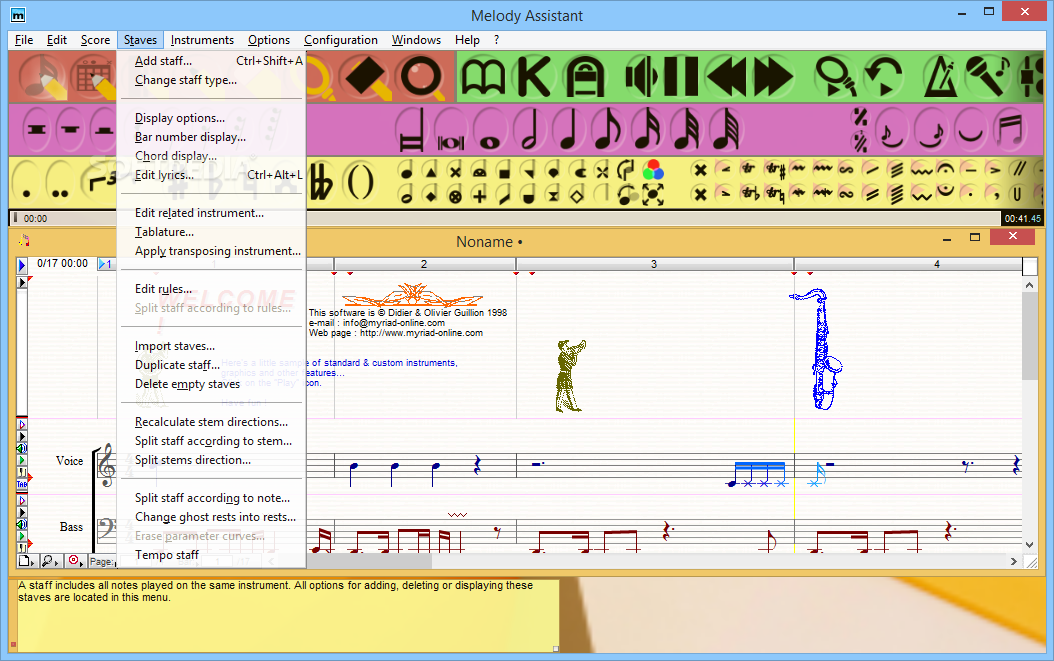Toggle Voice staff green play arrow
The width and height of the screenshot is (1054, 661).
click(22, 461)
